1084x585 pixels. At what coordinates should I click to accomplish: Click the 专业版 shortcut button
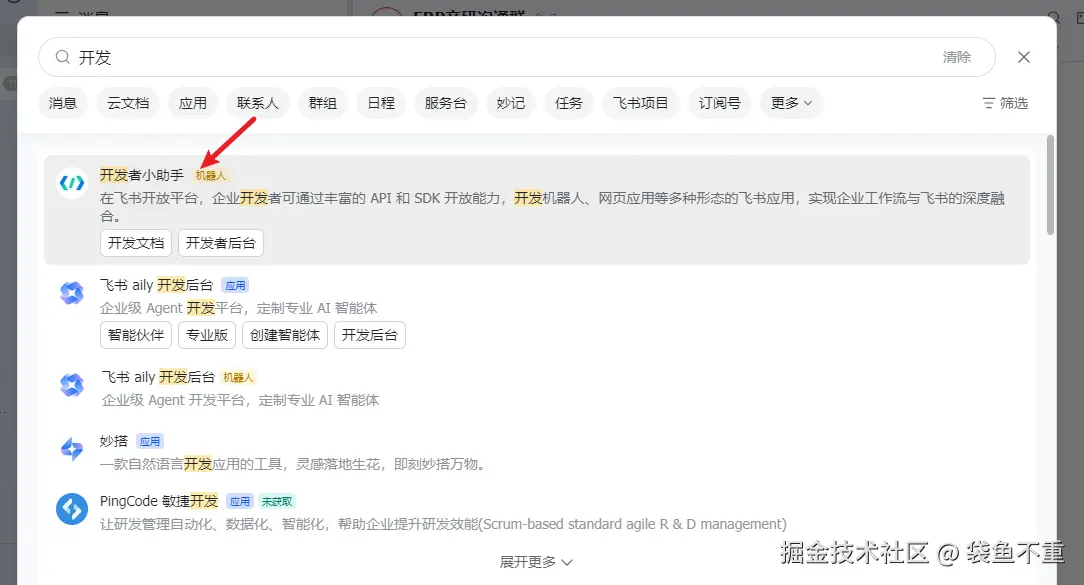[207, 335]
